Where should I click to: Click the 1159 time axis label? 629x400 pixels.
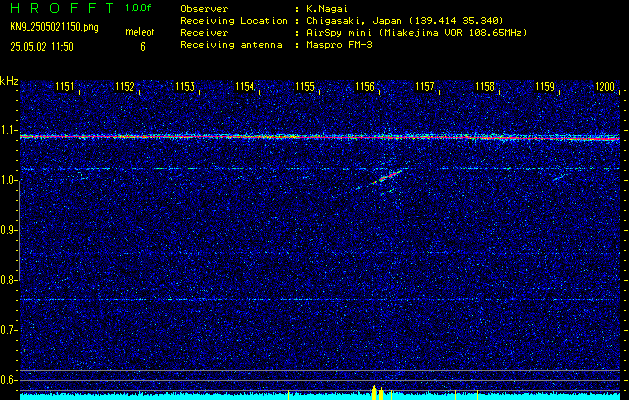(x=545, y=86)
